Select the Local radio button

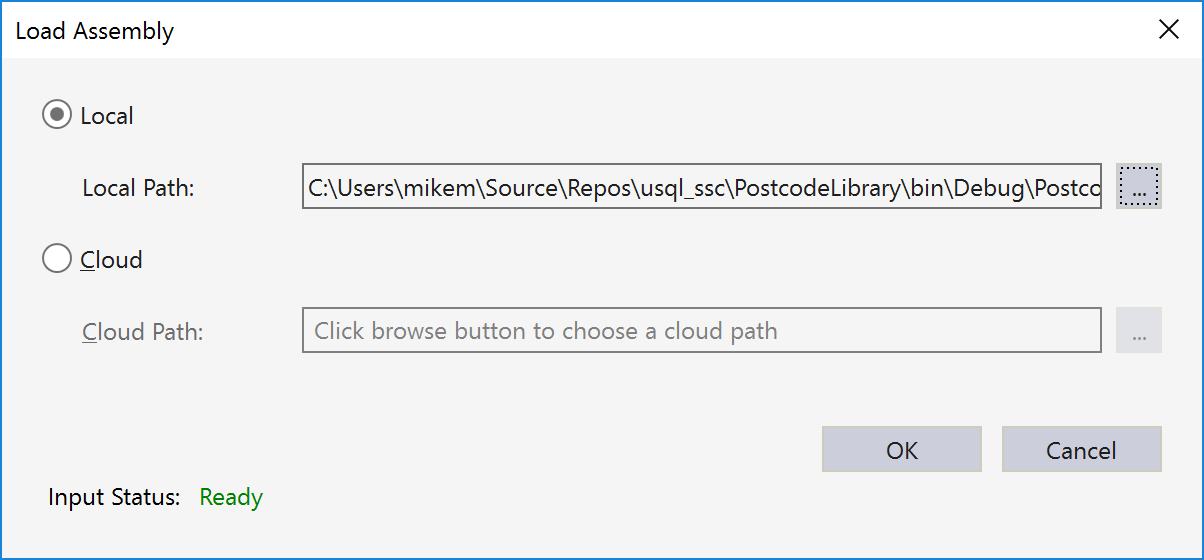pos(57,115)
